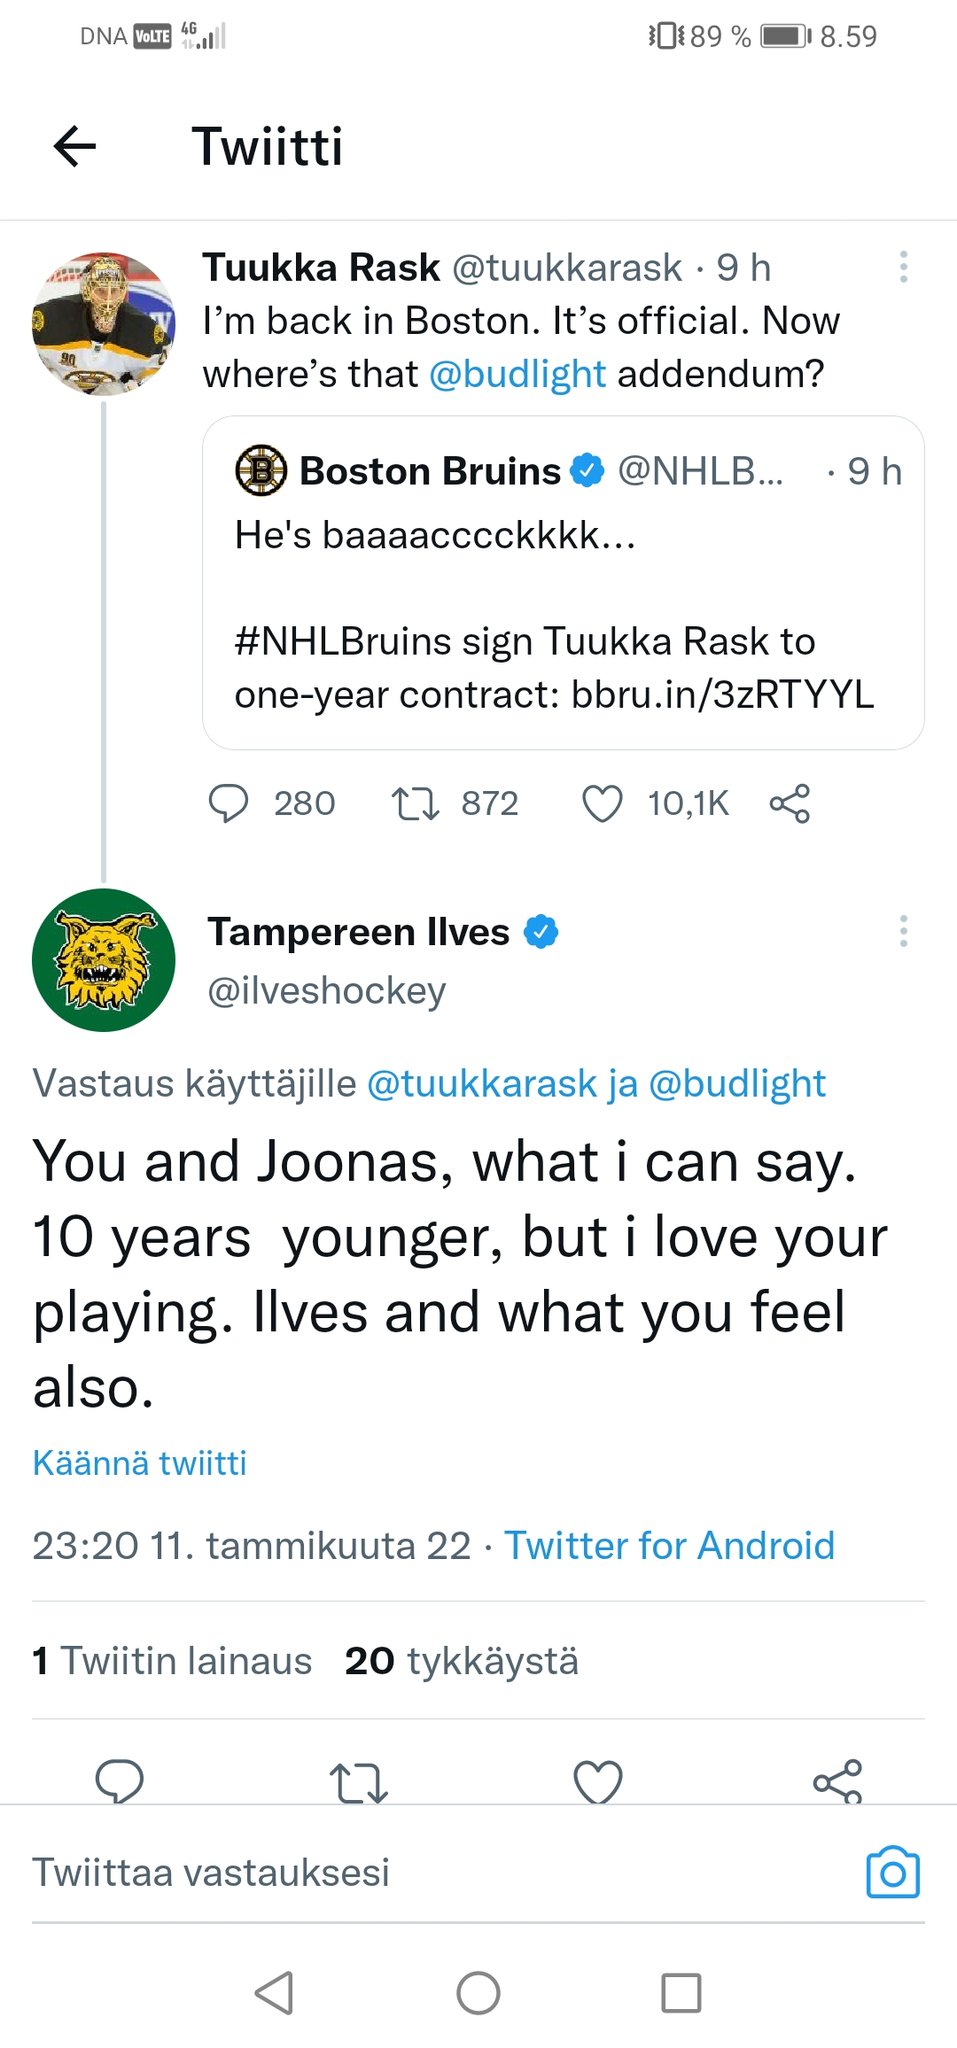View the 1 Twiitin lainaus quote tweets
Image resolution: width=957 pixels, height=2048 pixels.
[x=172, y=1661]
